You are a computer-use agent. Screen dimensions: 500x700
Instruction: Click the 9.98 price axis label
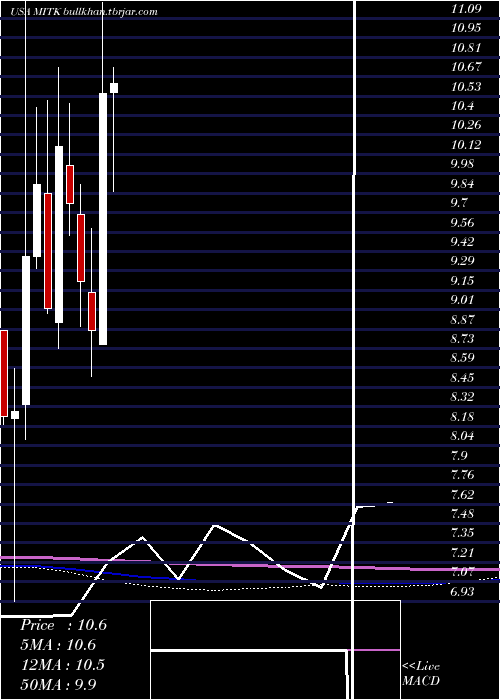coord(462,164)
